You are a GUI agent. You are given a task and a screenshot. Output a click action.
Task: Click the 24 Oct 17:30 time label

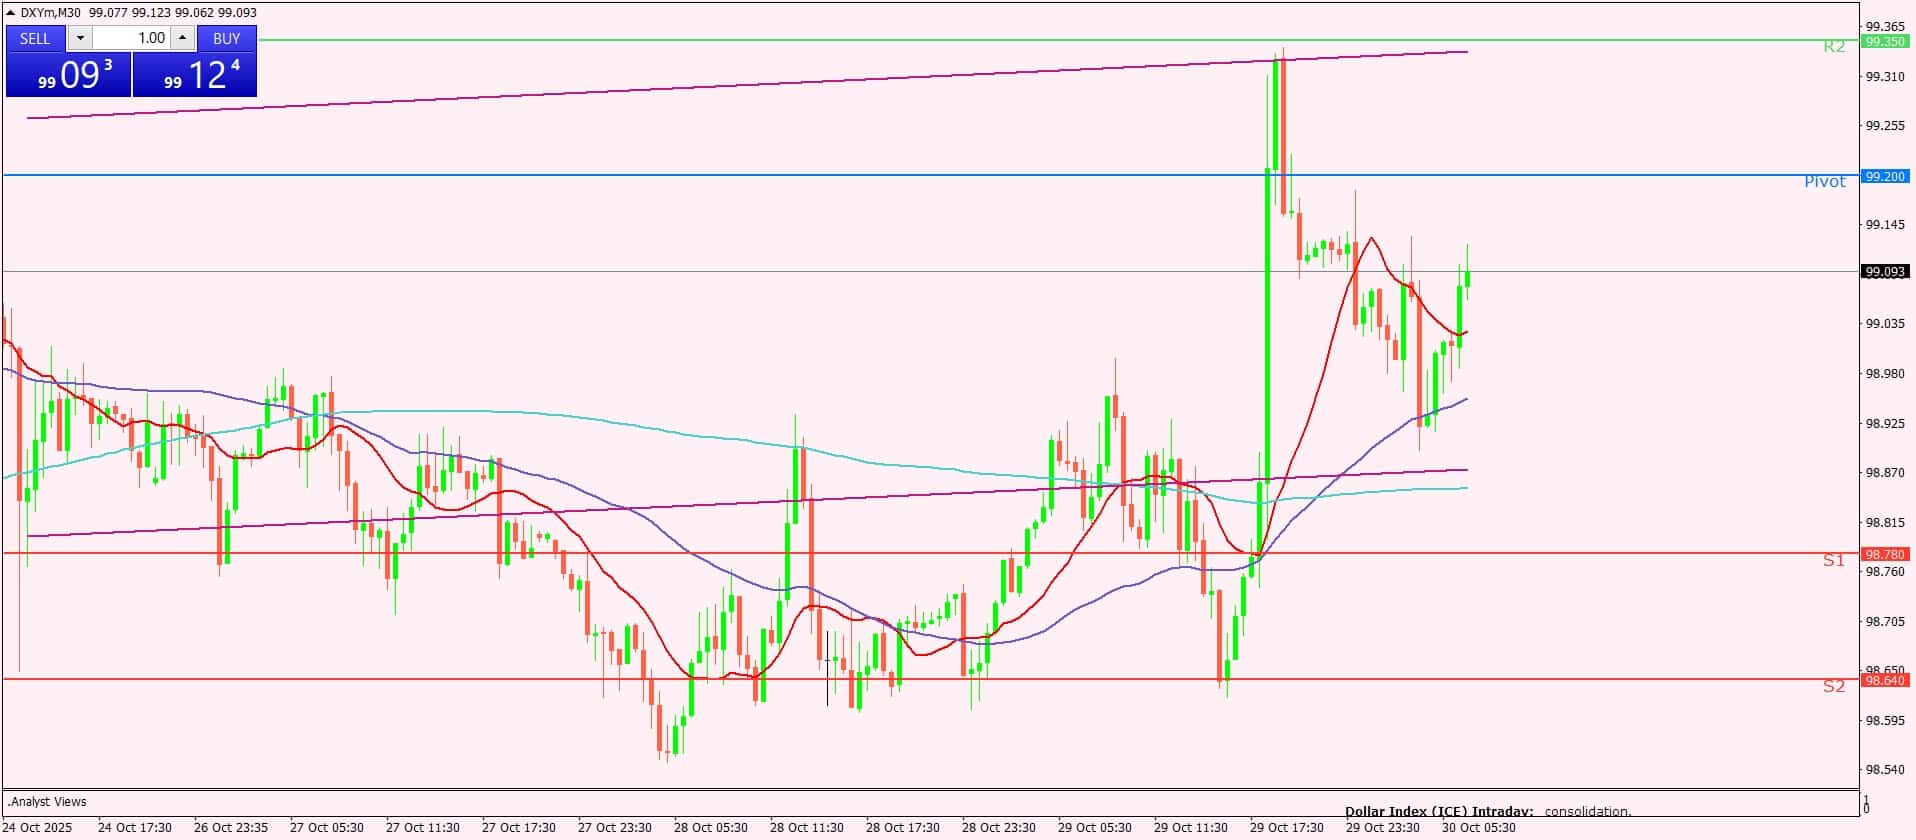coord(135,827)
